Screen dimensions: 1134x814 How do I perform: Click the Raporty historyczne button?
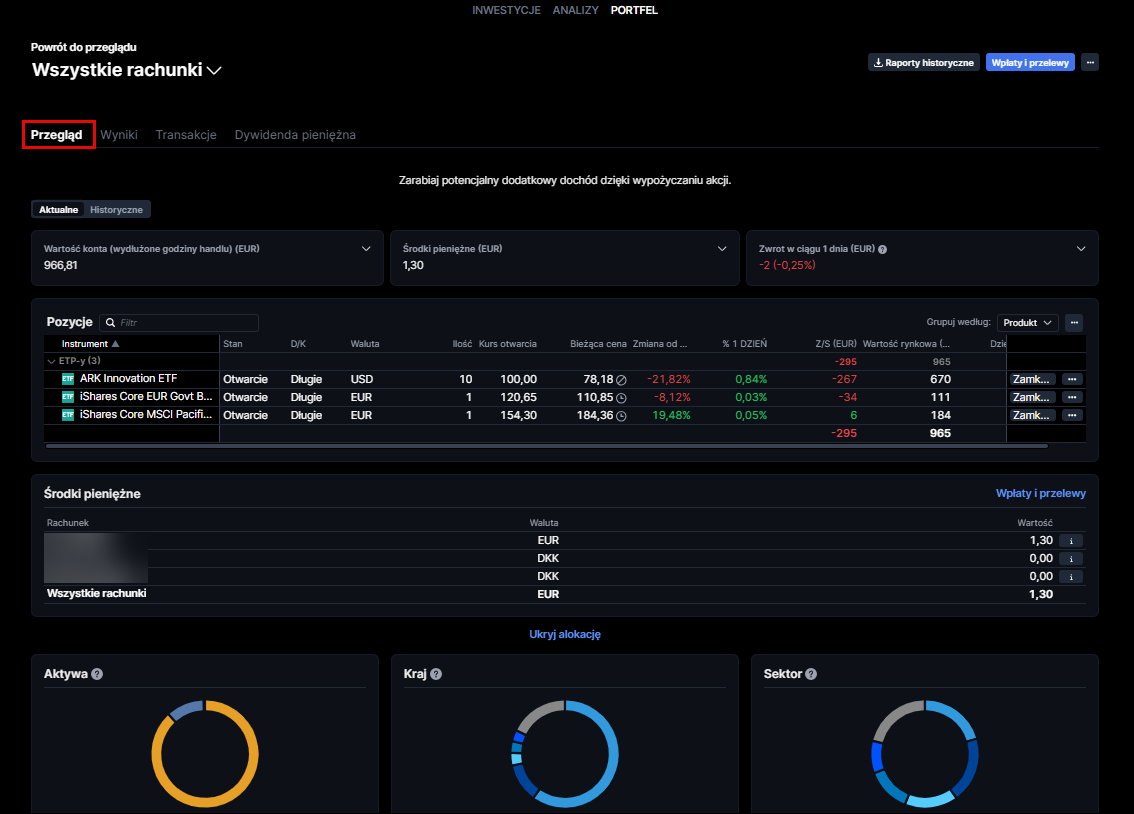pos(923,62)
